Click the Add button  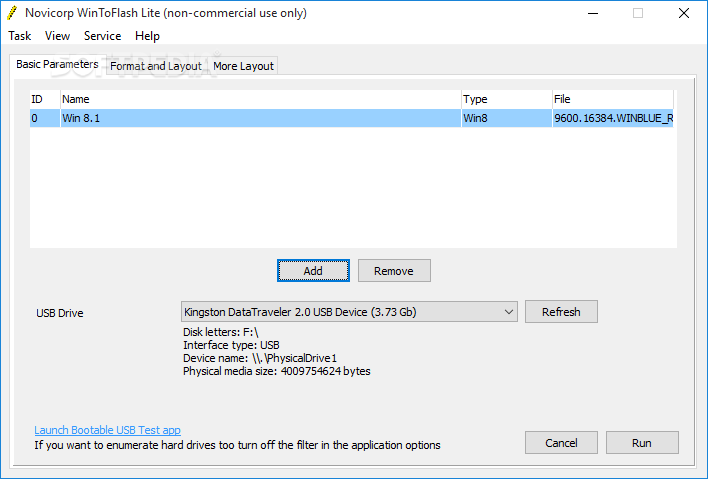click(313, 271)
